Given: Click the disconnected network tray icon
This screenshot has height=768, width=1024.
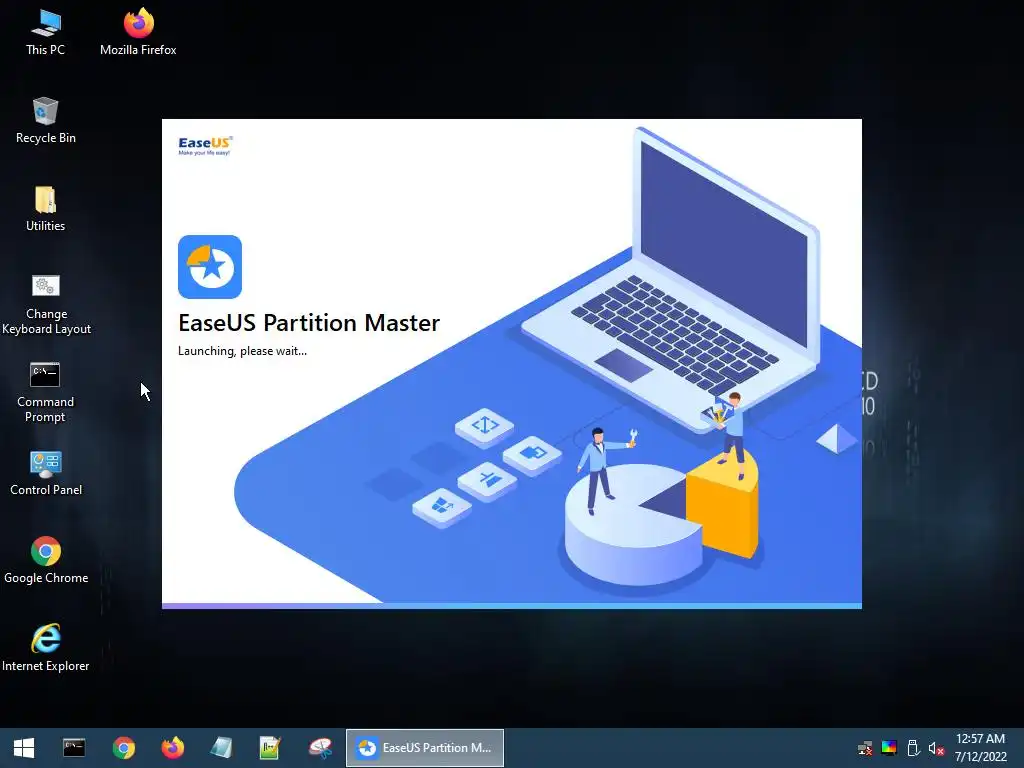Looking at the screenshot, I should [865, 748].
